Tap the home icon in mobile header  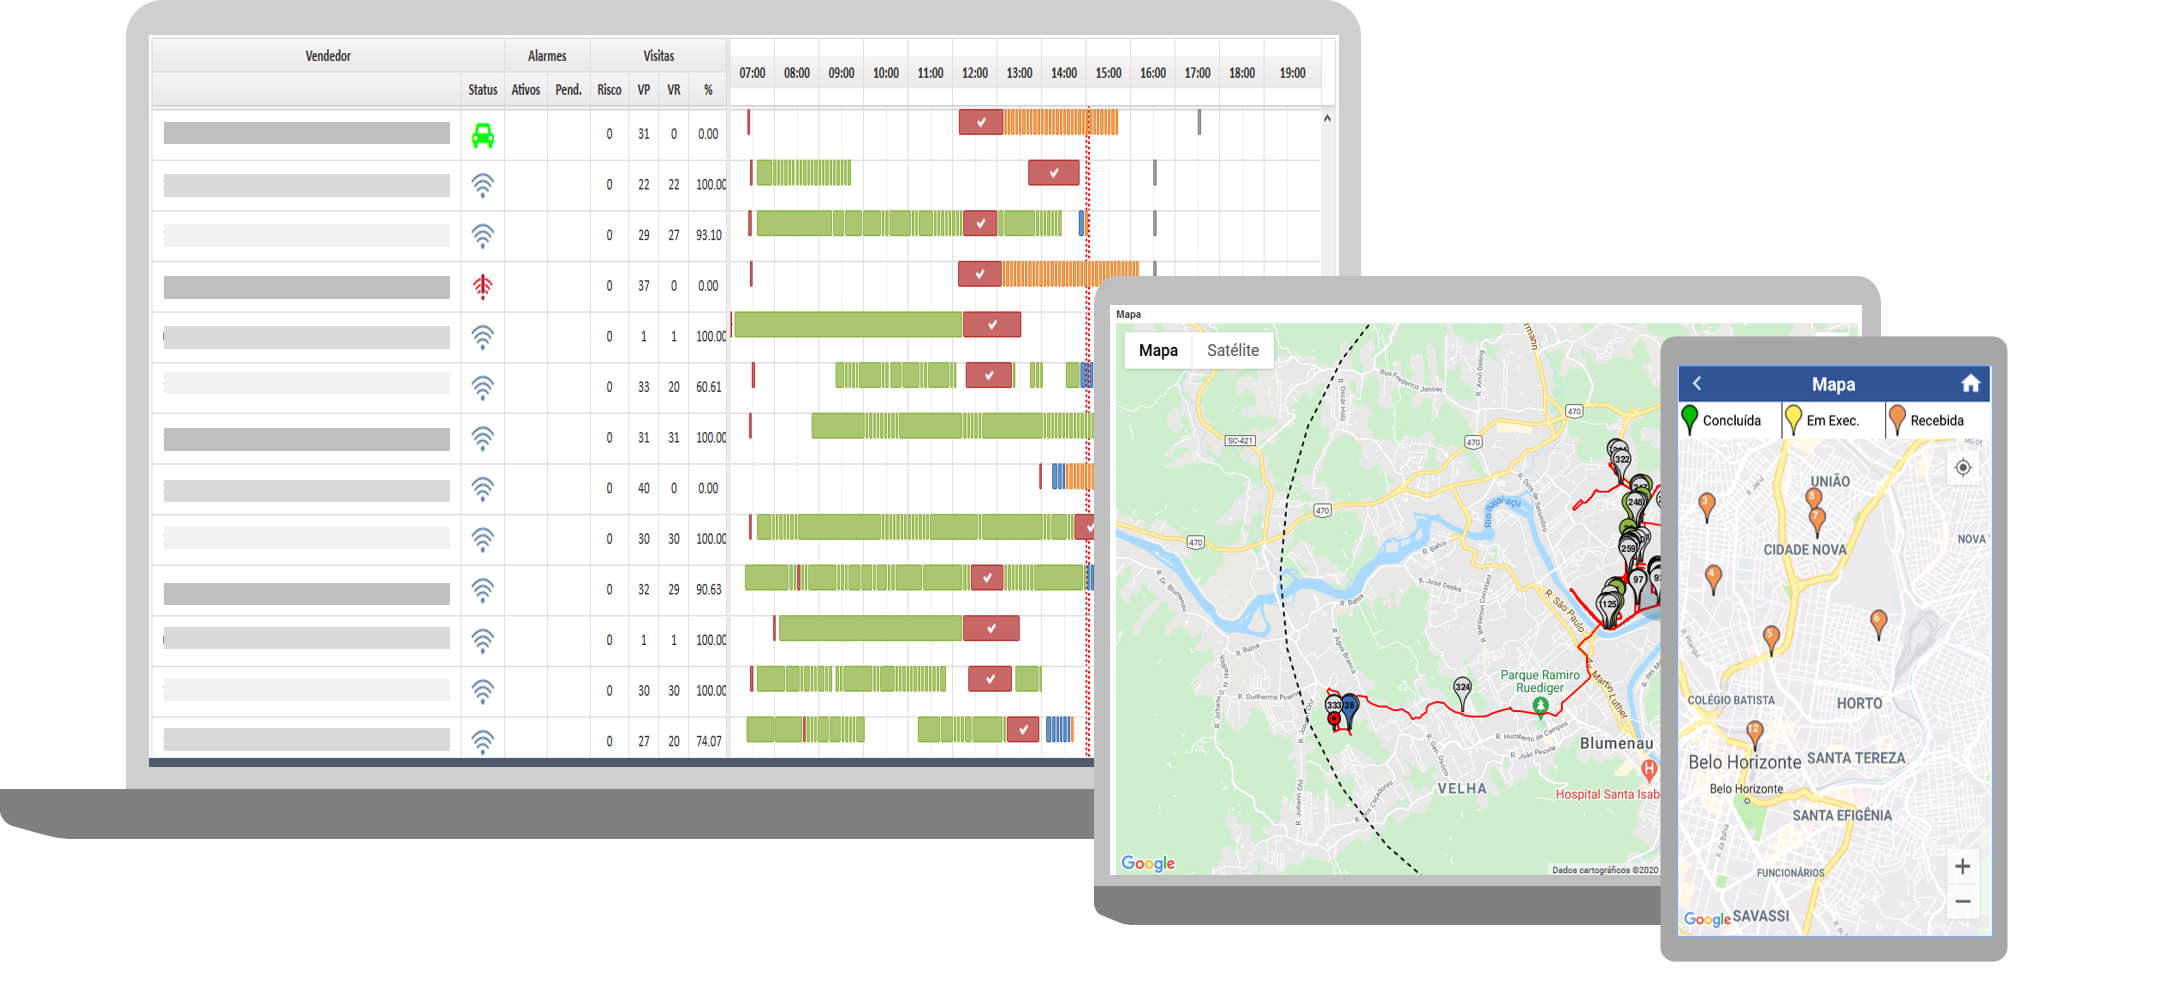(1970, 384)
